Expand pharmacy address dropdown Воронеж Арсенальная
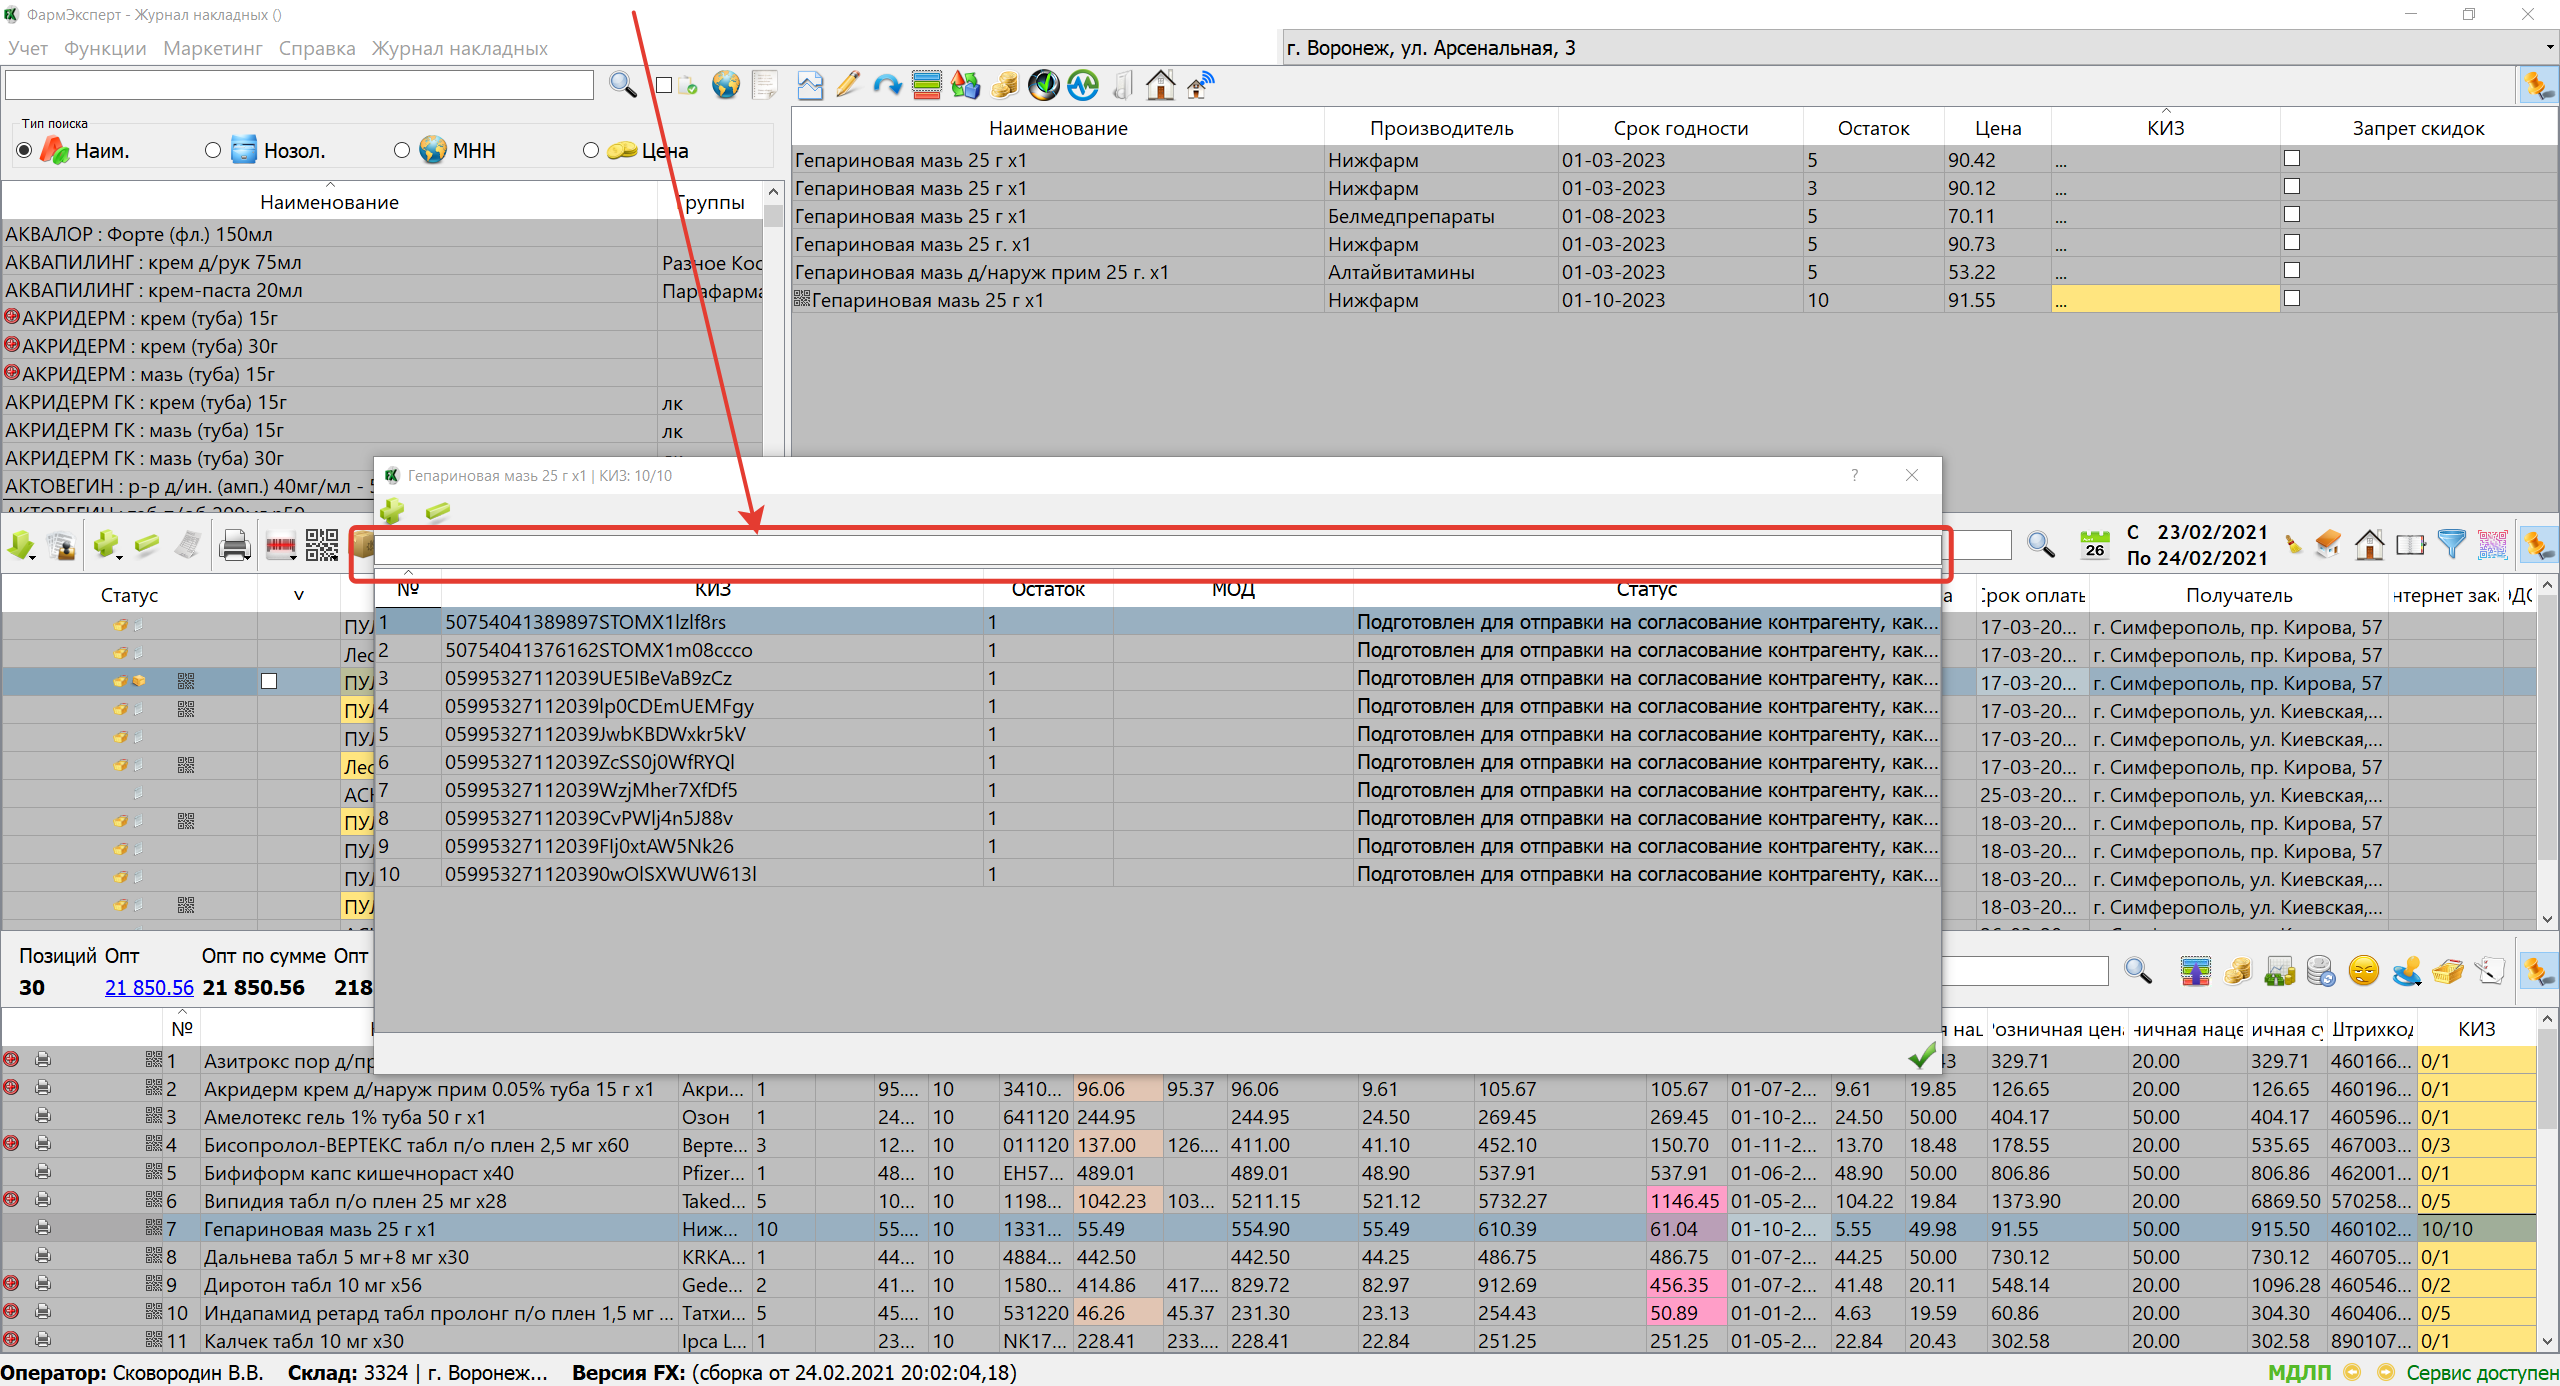The image size is (2560, 1386). click(2549, 48)
